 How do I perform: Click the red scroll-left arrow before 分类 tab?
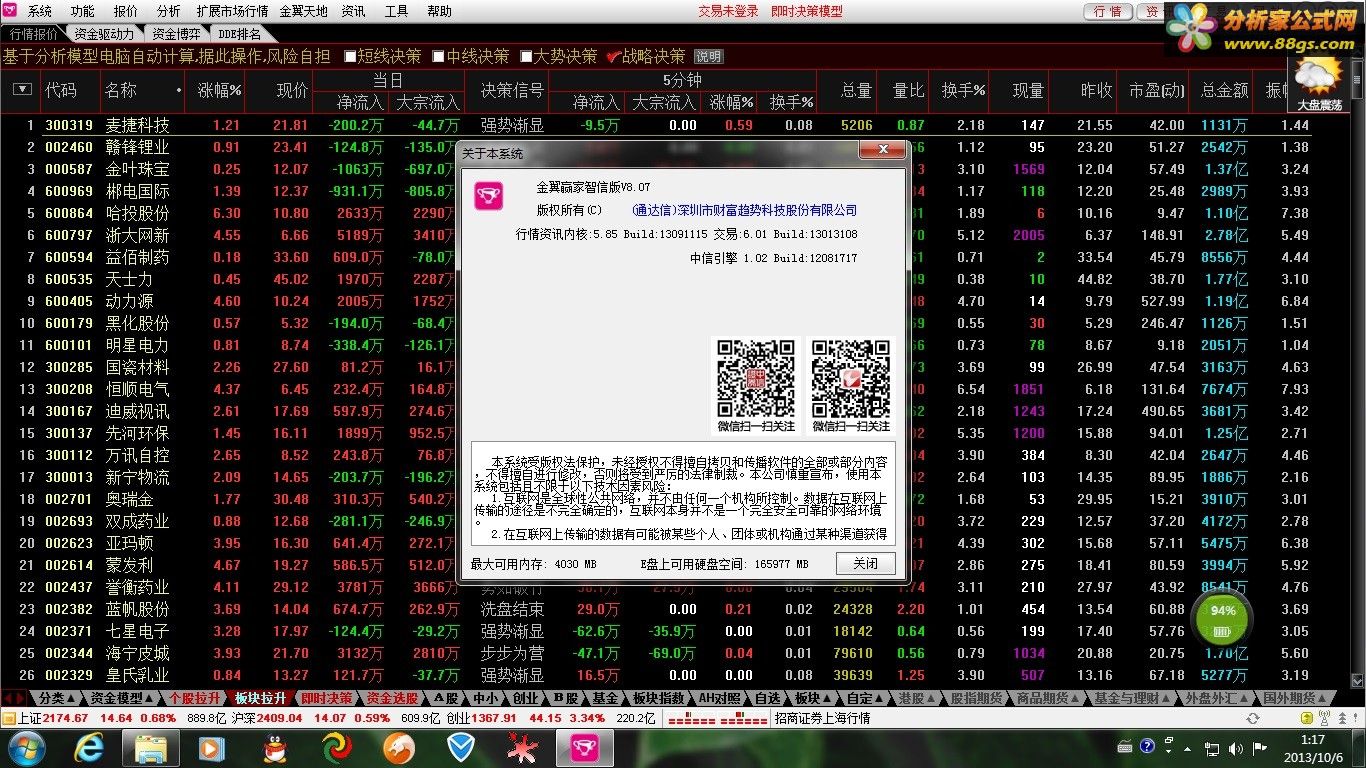(x=8, y=698)
